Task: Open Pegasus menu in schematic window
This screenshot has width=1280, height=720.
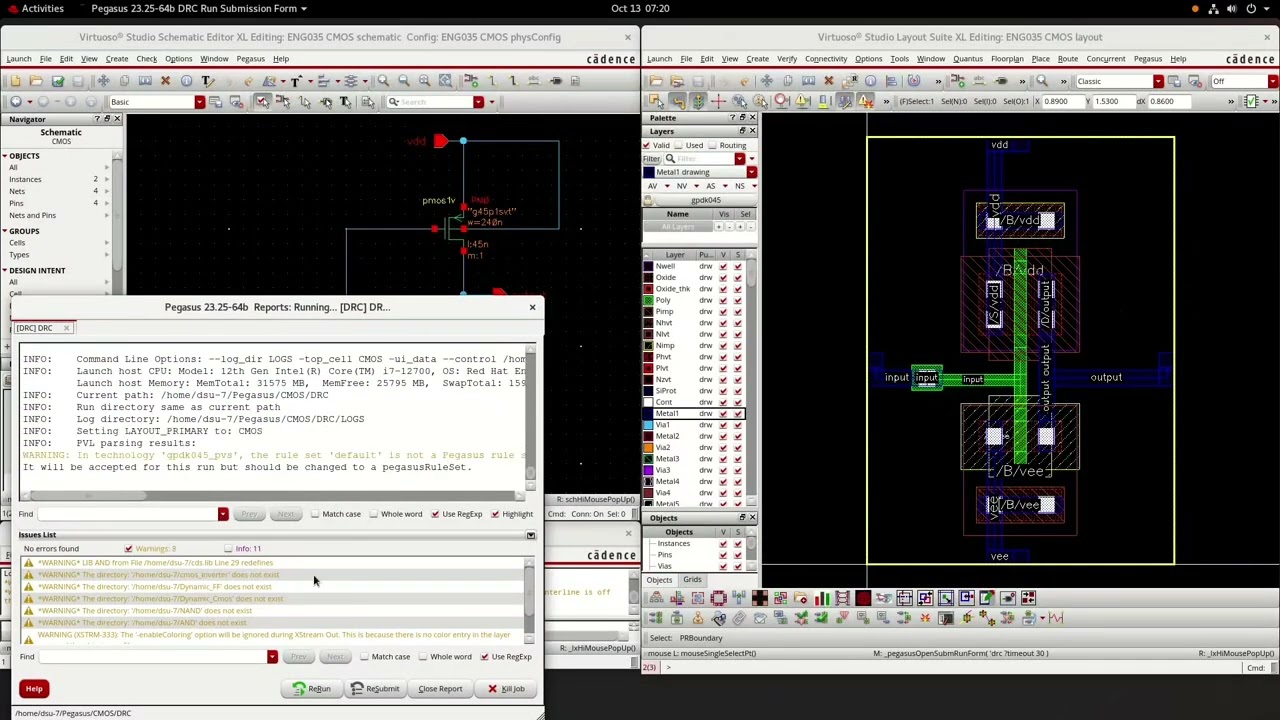Action: click(250, 59)
